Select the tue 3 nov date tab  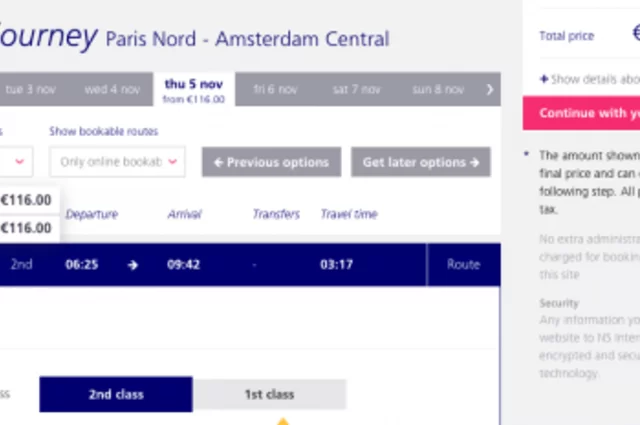[31, 89]
